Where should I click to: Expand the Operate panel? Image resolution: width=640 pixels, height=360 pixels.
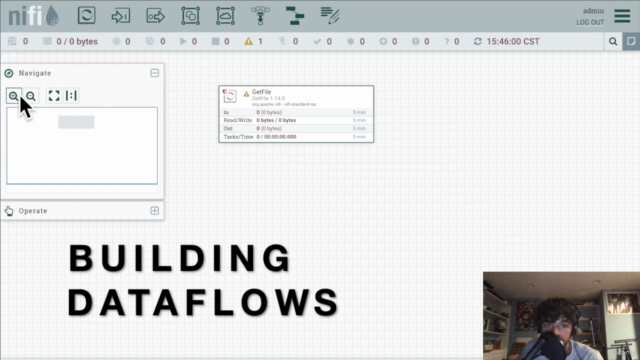pos(154,211)
